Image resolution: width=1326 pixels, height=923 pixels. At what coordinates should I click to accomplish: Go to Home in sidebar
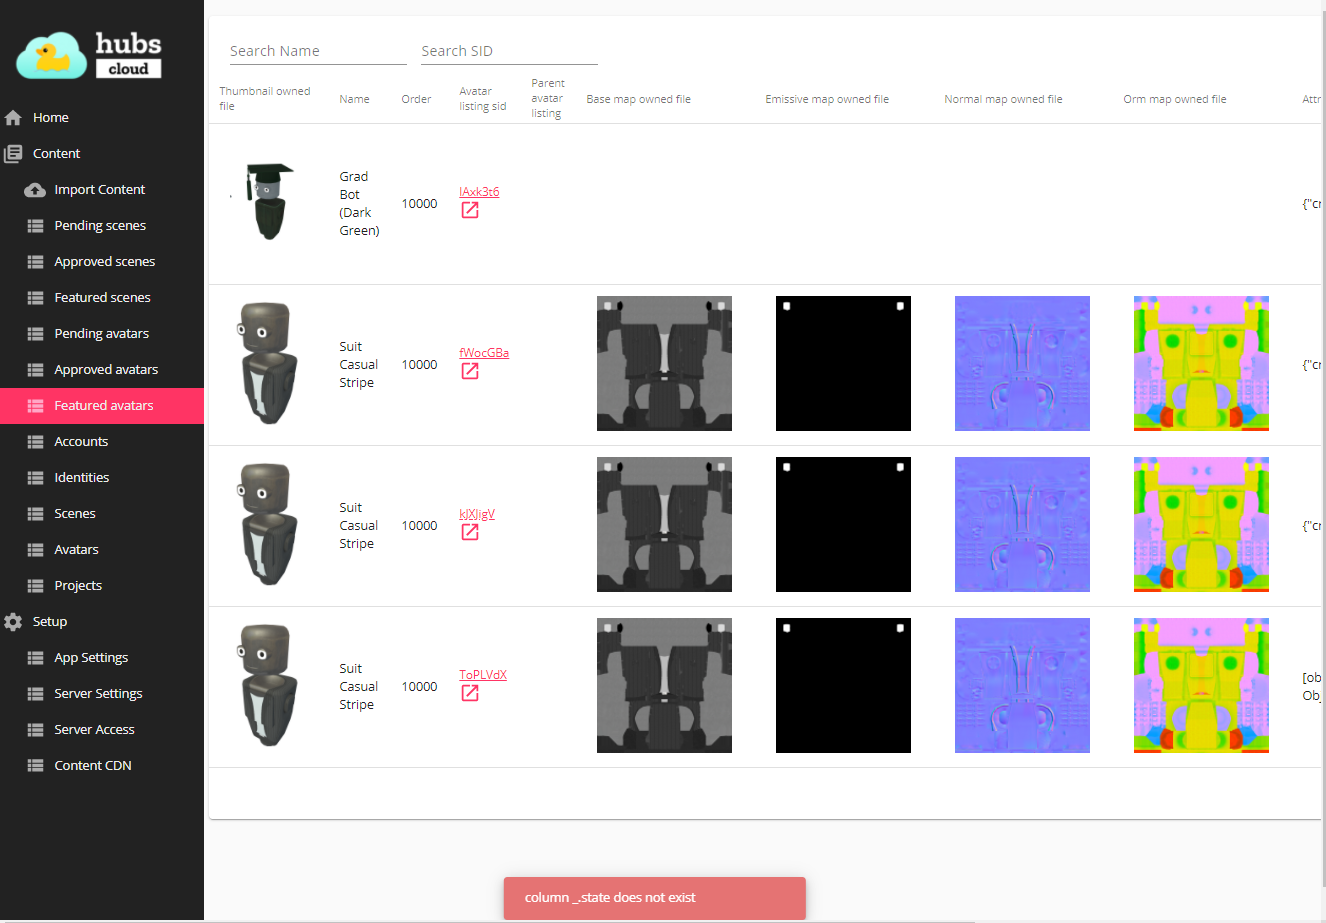[102, 118]
